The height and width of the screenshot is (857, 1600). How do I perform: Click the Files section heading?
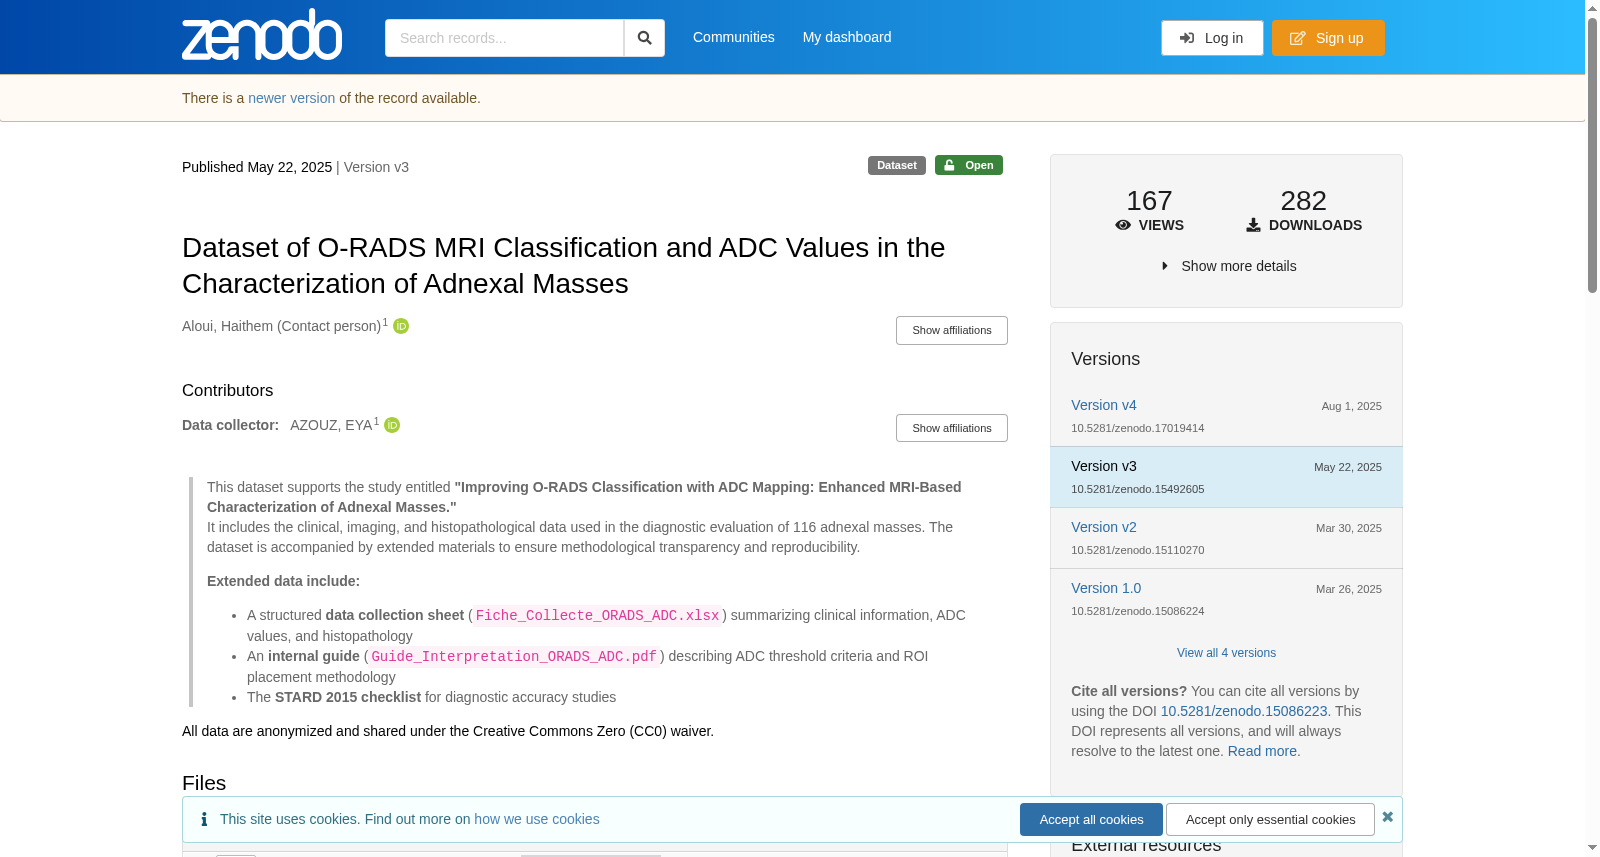coord(204,783)
